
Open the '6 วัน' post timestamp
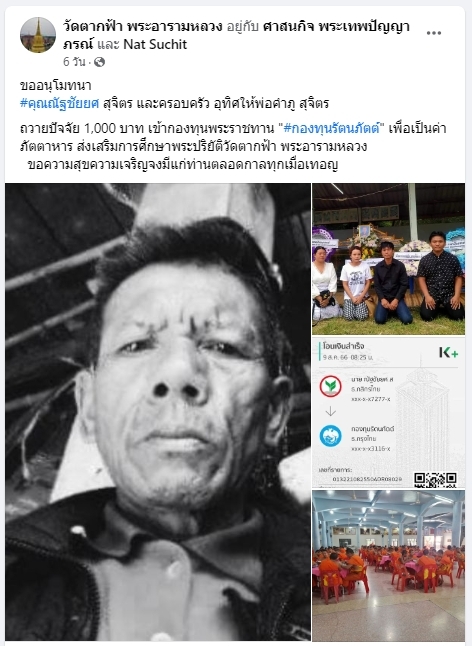[74, 62]
